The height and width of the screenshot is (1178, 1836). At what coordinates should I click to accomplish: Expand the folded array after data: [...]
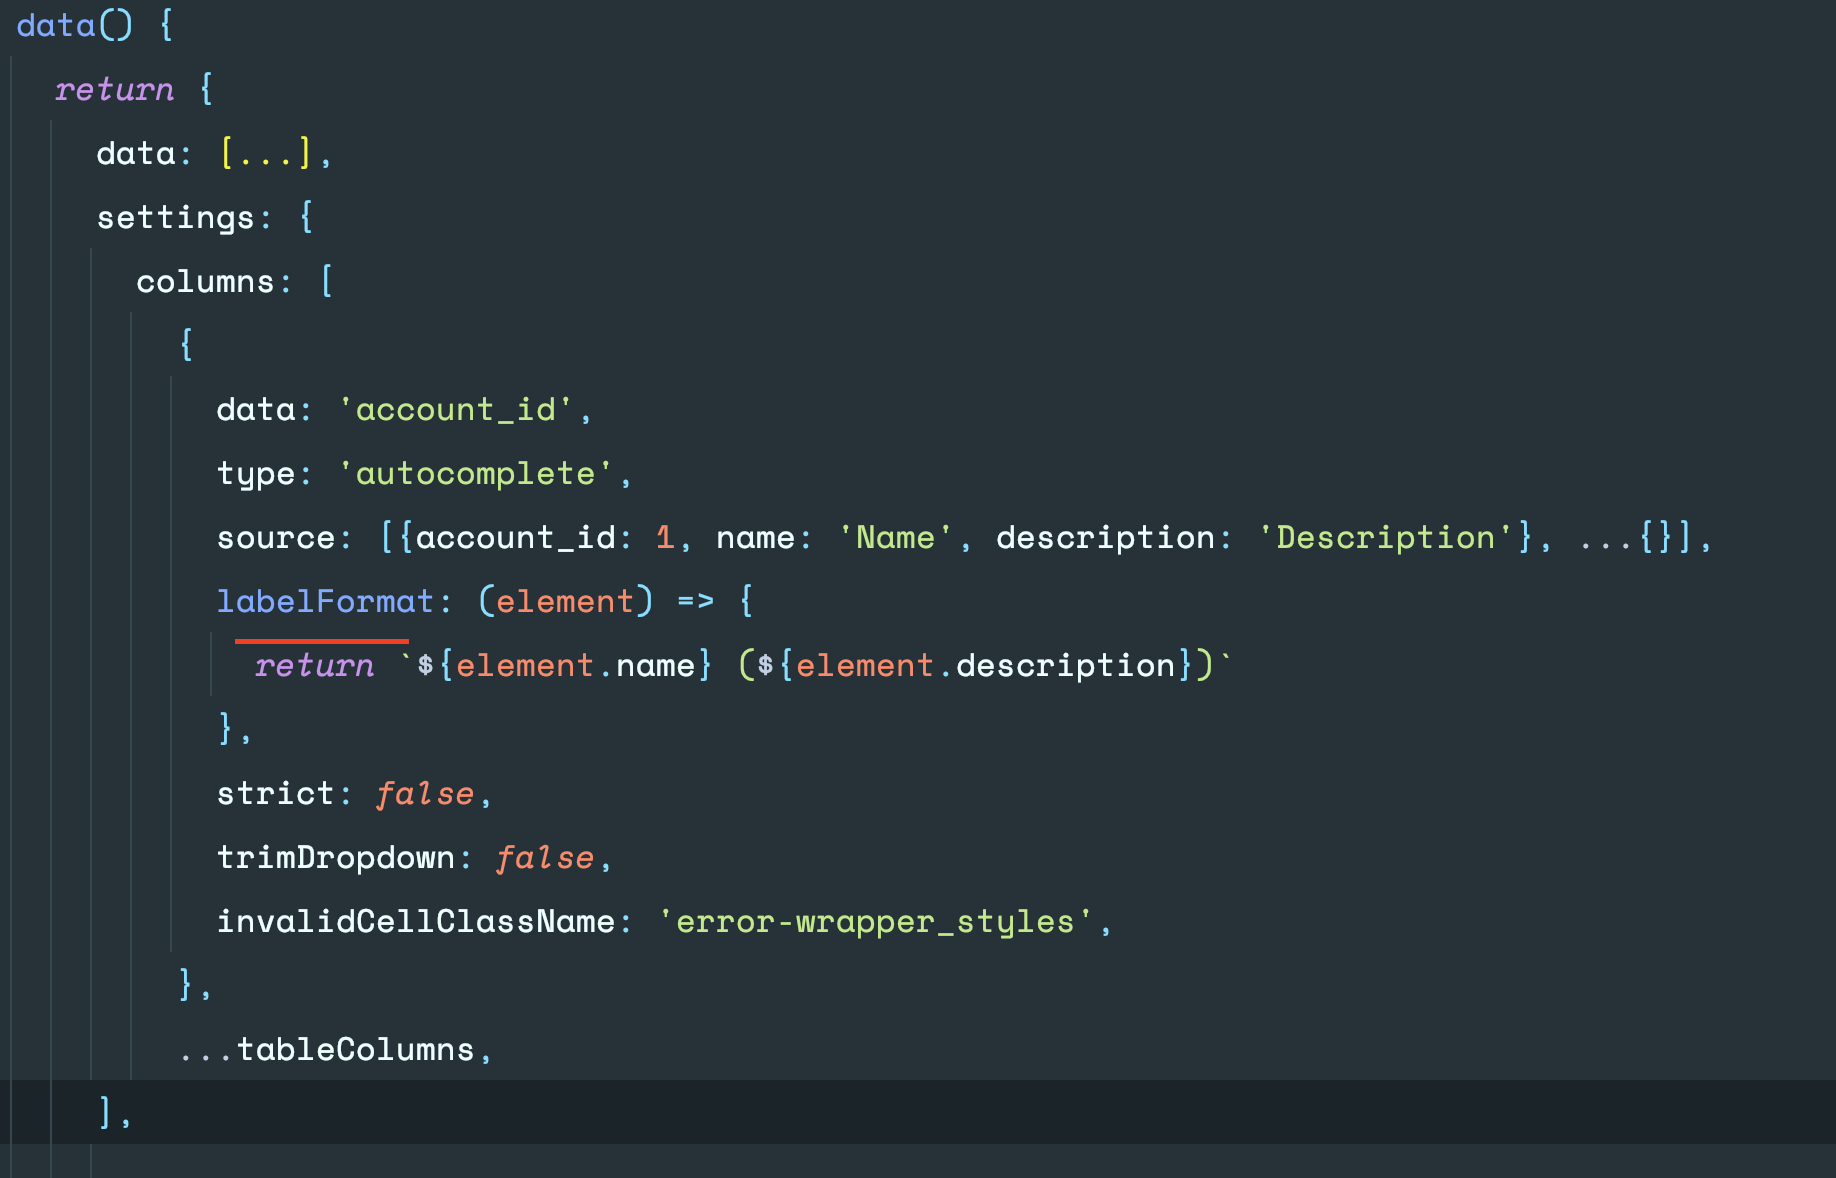coord(266,153)
